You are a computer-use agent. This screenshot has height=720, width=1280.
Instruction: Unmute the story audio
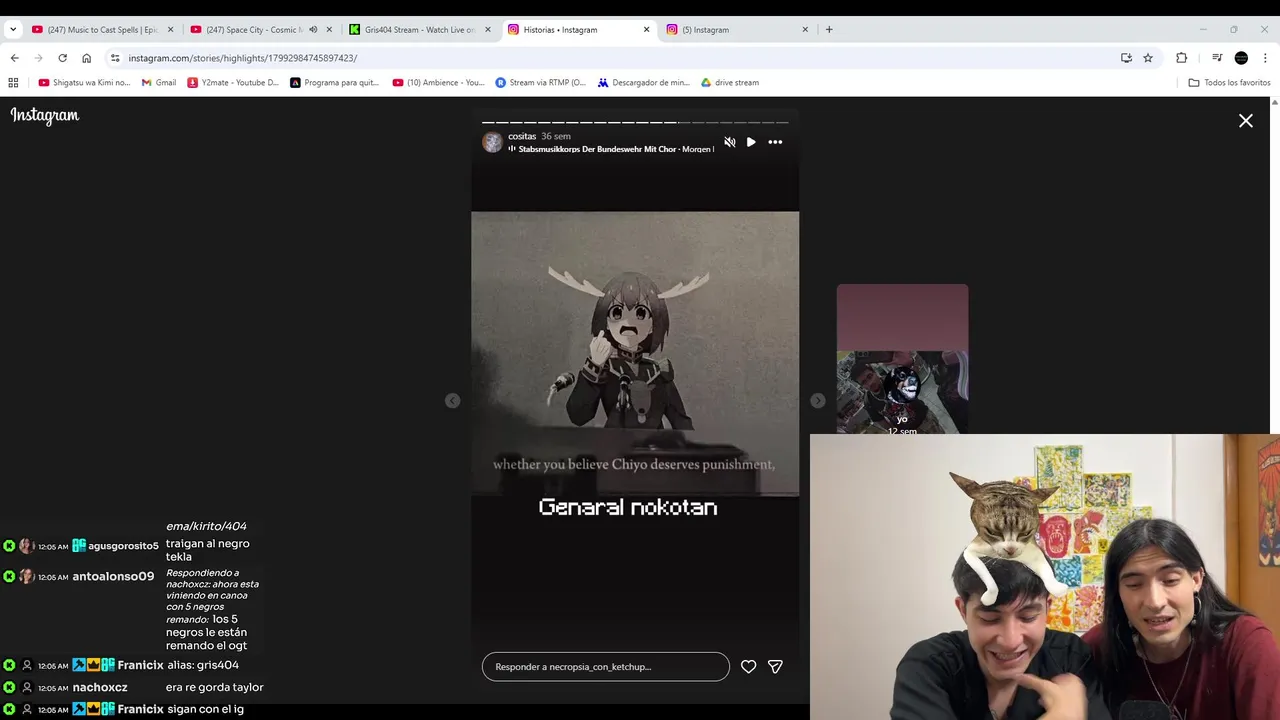(x=730, y=142)
